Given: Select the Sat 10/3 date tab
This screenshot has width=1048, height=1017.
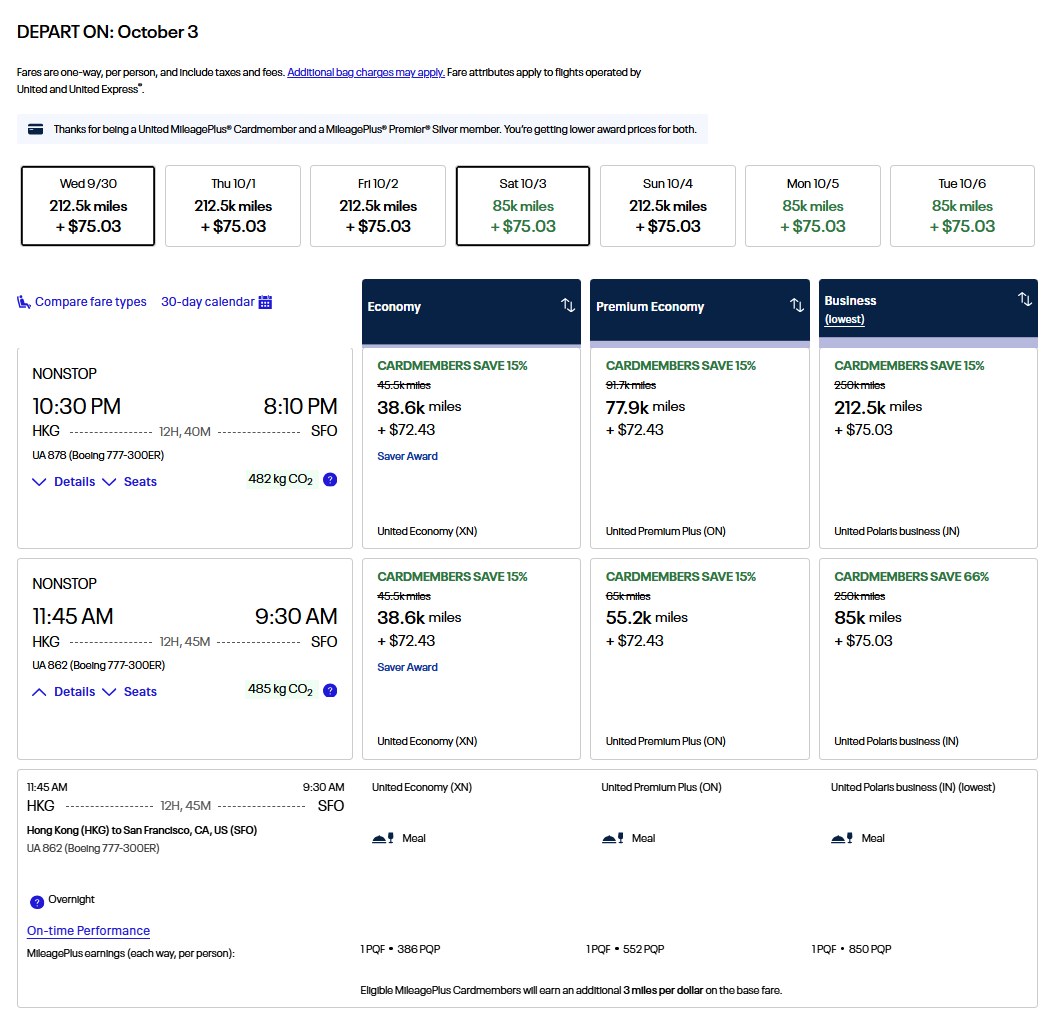Looking at the screenshot, I should (x=523, y=206).
